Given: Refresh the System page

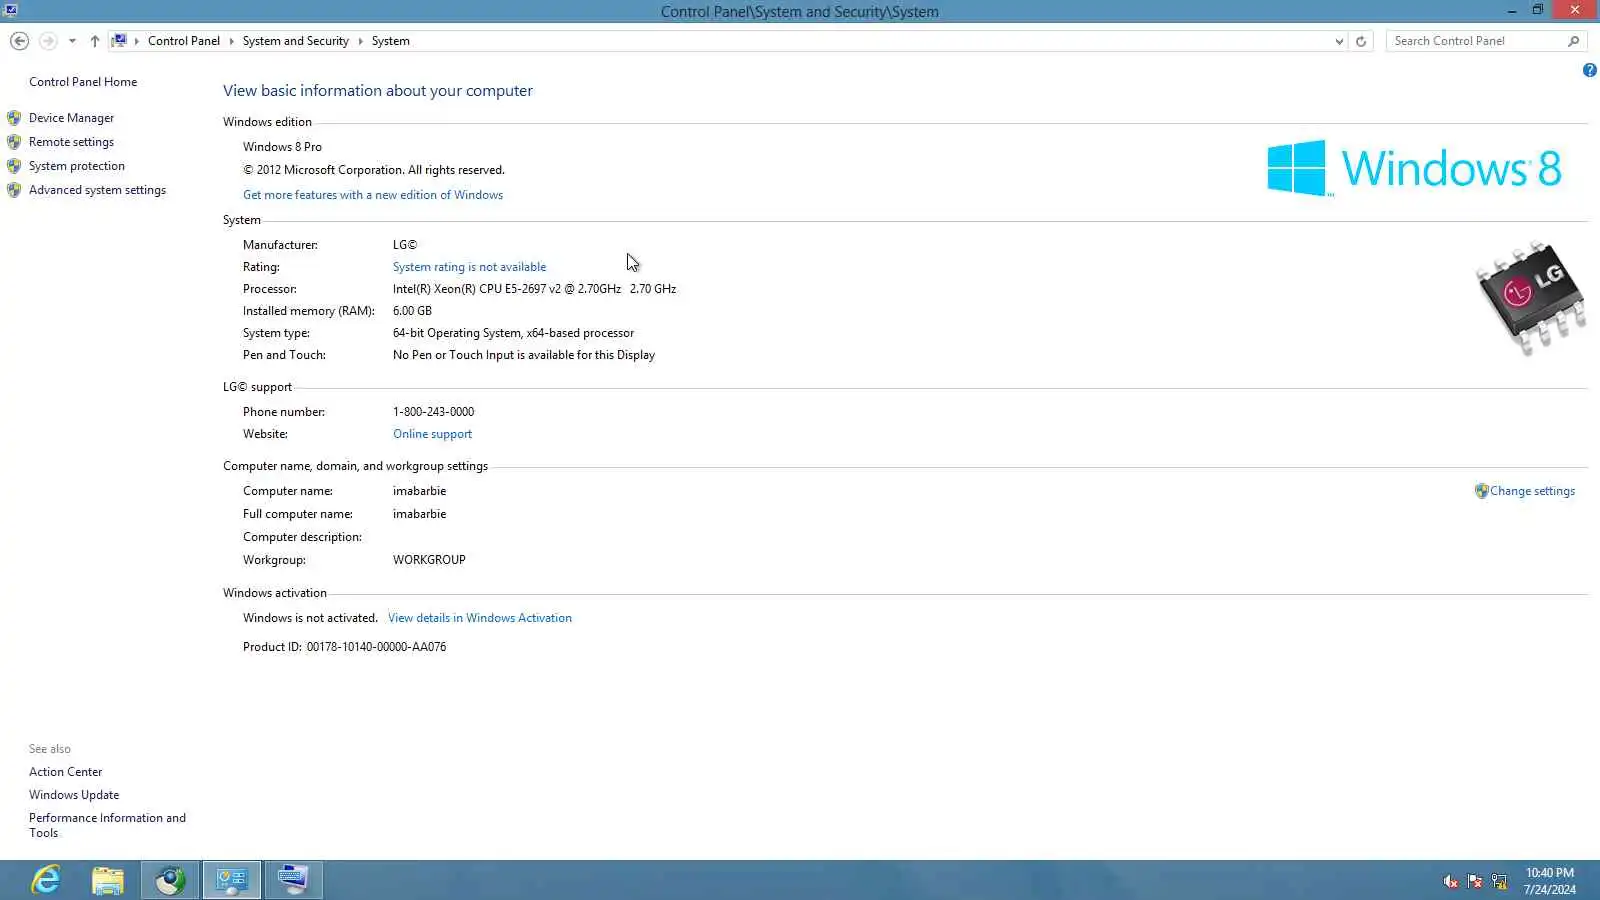Looking at the screenshot, I should tap(1361, 41).
